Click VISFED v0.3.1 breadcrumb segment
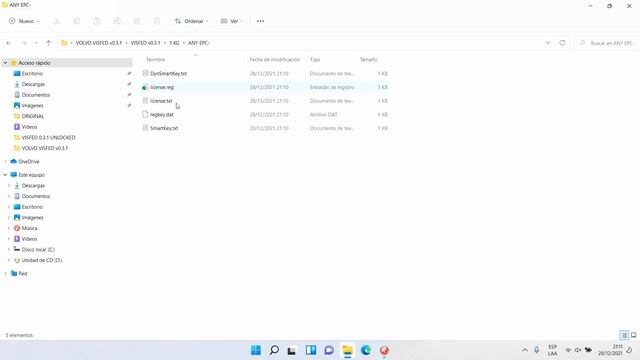Screen dimensions: 640x360 tap(145, 43)
